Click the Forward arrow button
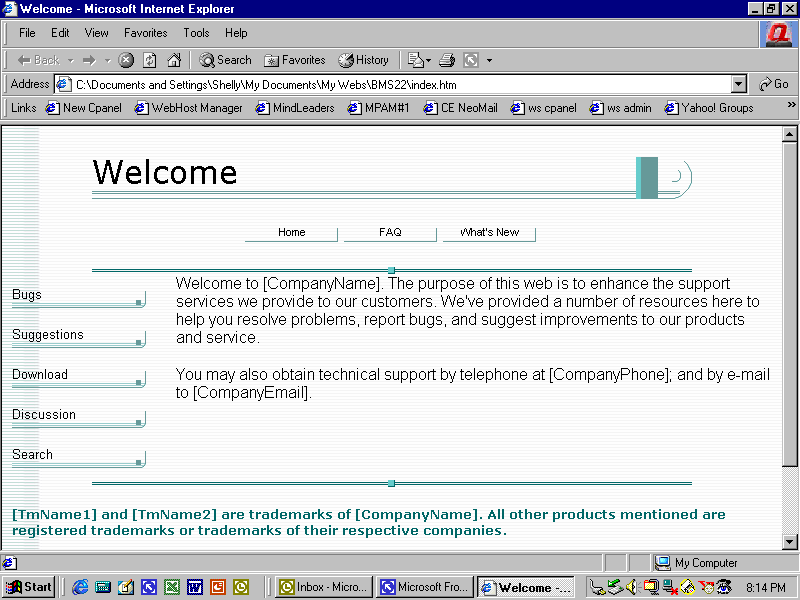 pos(89,61)
